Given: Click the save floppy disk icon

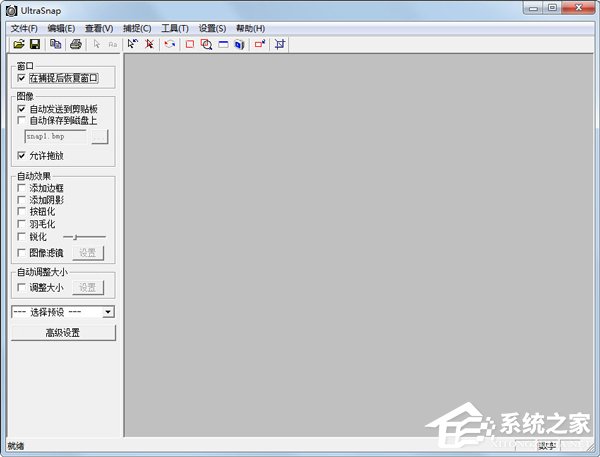Looking at the screenshot, I should coord(35,44).
